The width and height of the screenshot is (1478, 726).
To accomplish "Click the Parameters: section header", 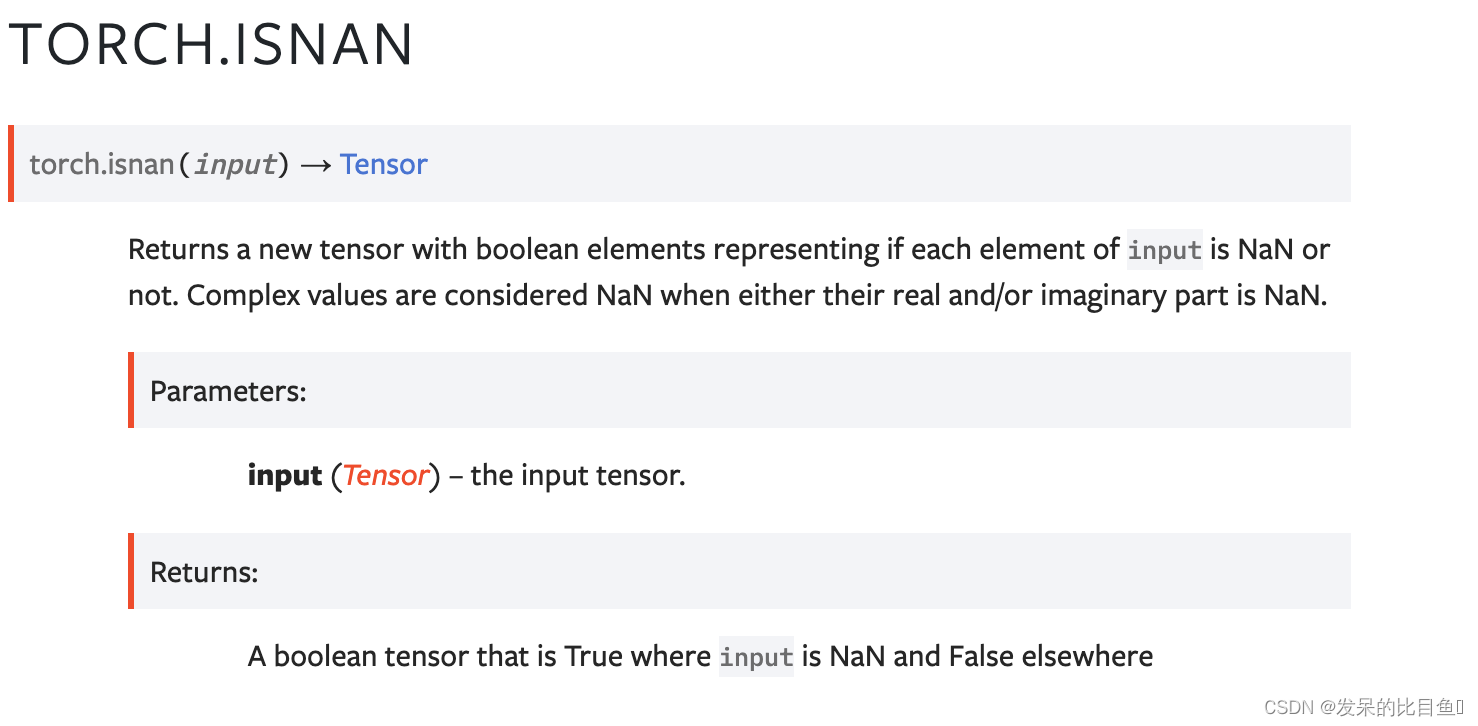I will click(228, 390).
